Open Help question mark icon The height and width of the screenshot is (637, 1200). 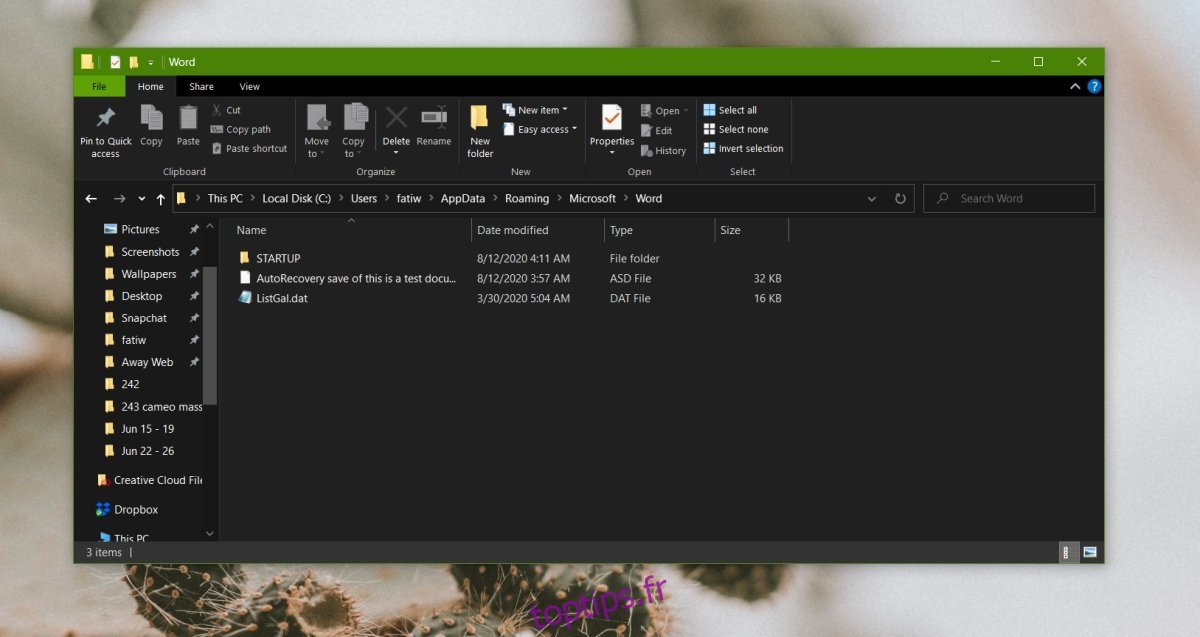point(1094,87)
